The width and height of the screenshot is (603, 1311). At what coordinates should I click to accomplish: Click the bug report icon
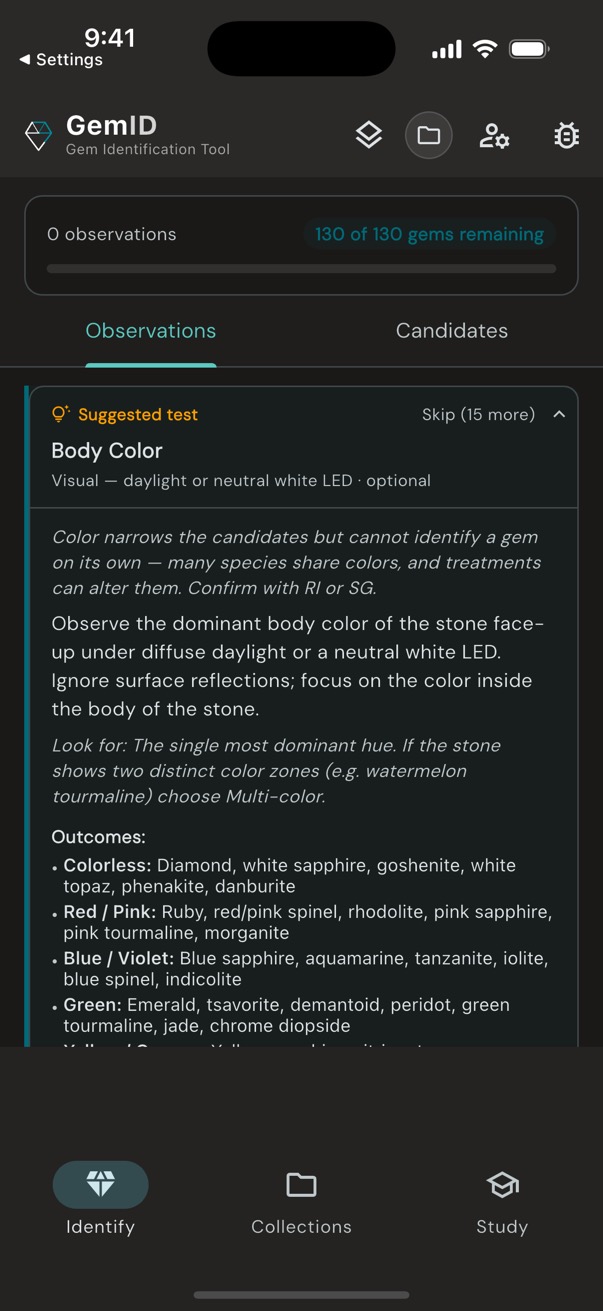pyautogui.click(x=566, y=135)
